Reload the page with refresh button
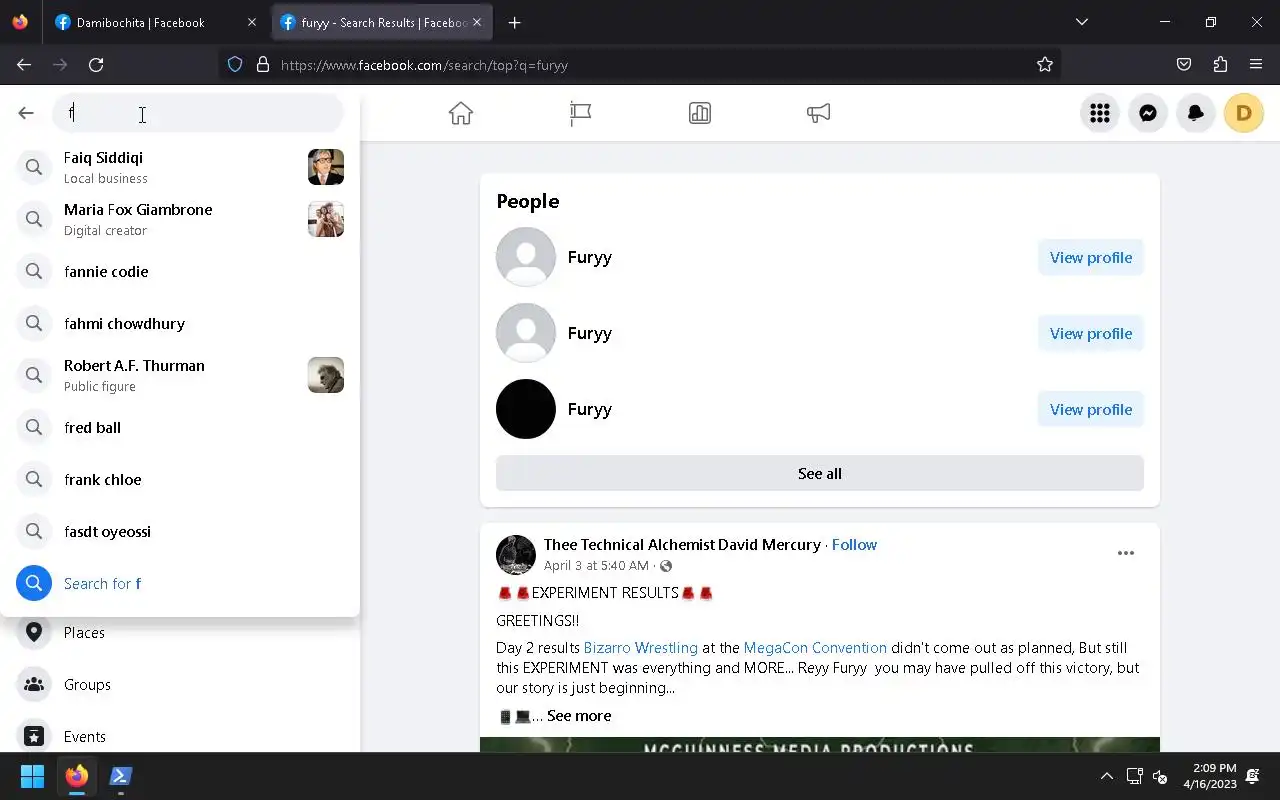The height and width of the screenshot is (800, 1280). pyautogui.click(x=96, y=64)
